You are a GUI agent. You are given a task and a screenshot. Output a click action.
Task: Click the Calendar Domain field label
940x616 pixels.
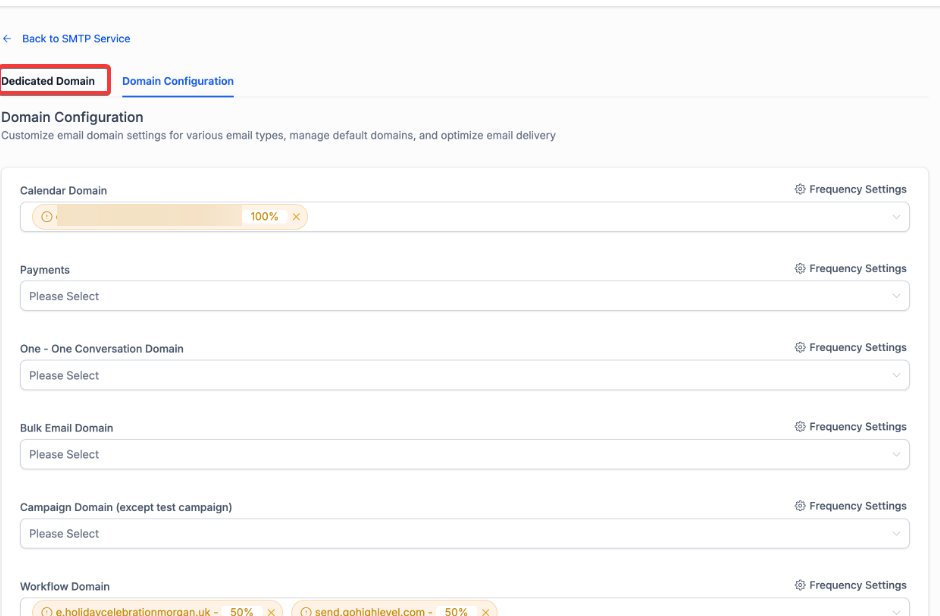[x=64, y=191]
